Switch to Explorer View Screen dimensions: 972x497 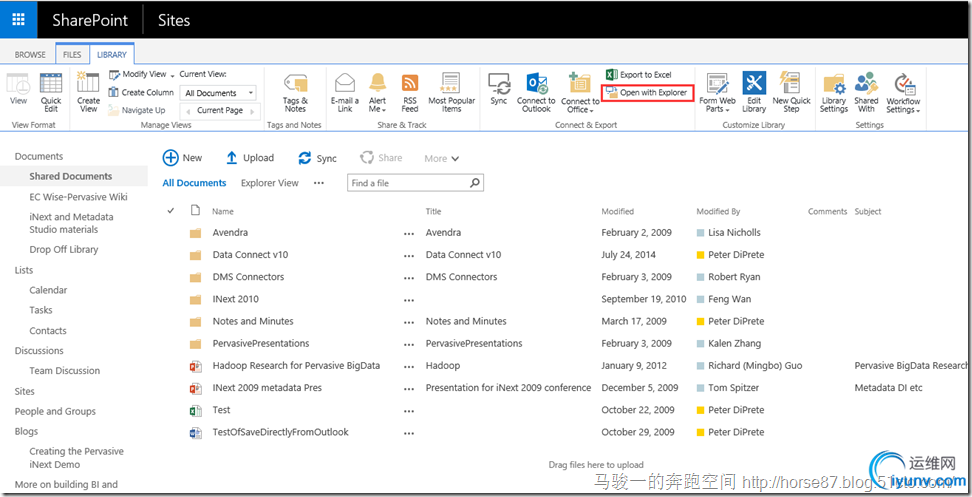[x=270, y=183]
